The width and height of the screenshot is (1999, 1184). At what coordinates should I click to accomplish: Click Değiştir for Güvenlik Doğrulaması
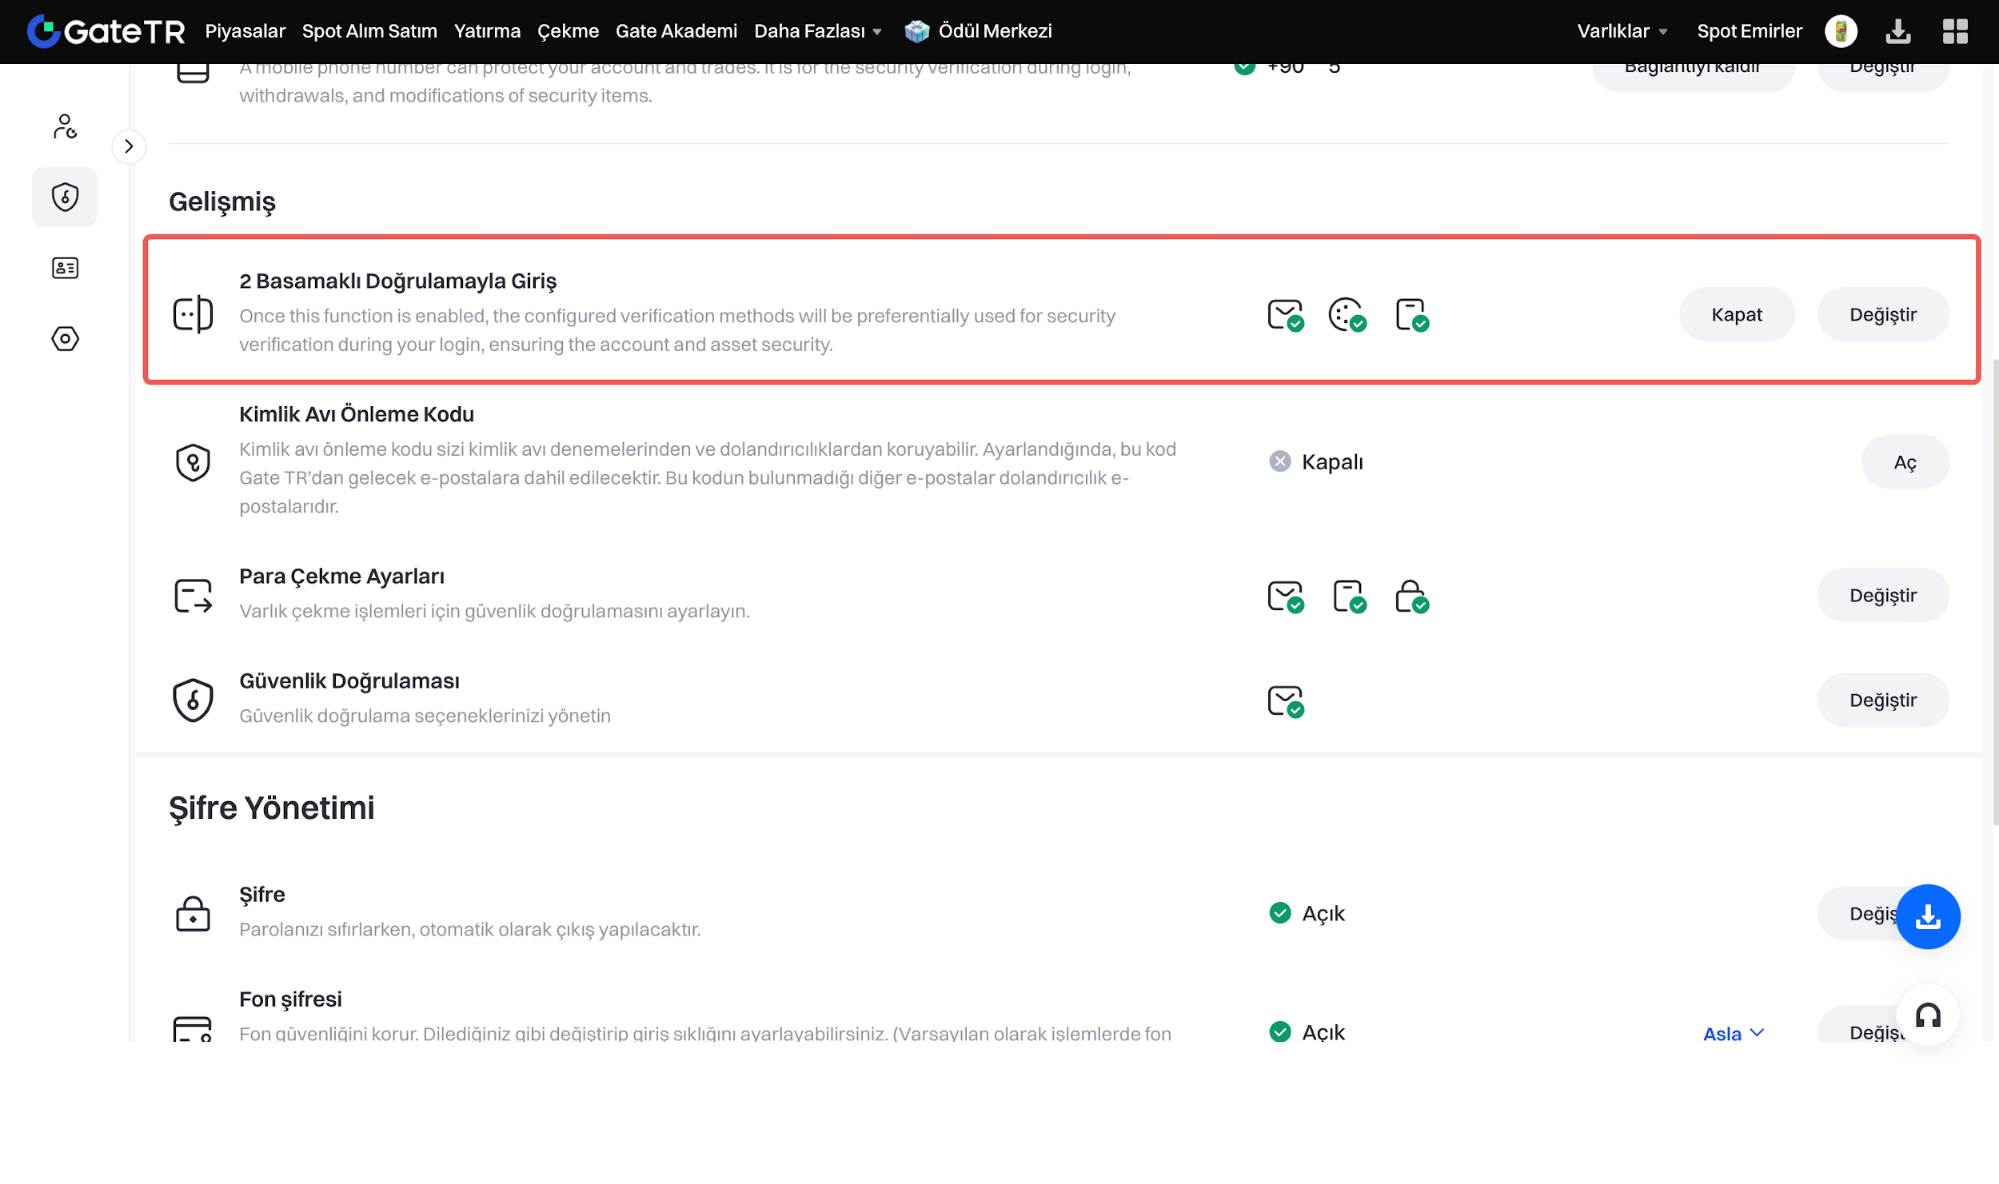point(1882,700)
